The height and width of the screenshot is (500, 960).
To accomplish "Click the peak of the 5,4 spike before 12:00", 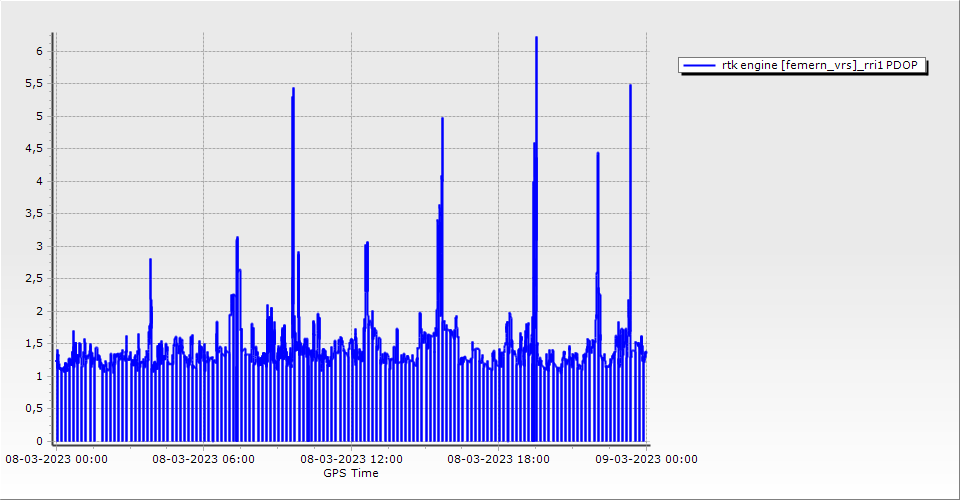I will click(293, 89).
